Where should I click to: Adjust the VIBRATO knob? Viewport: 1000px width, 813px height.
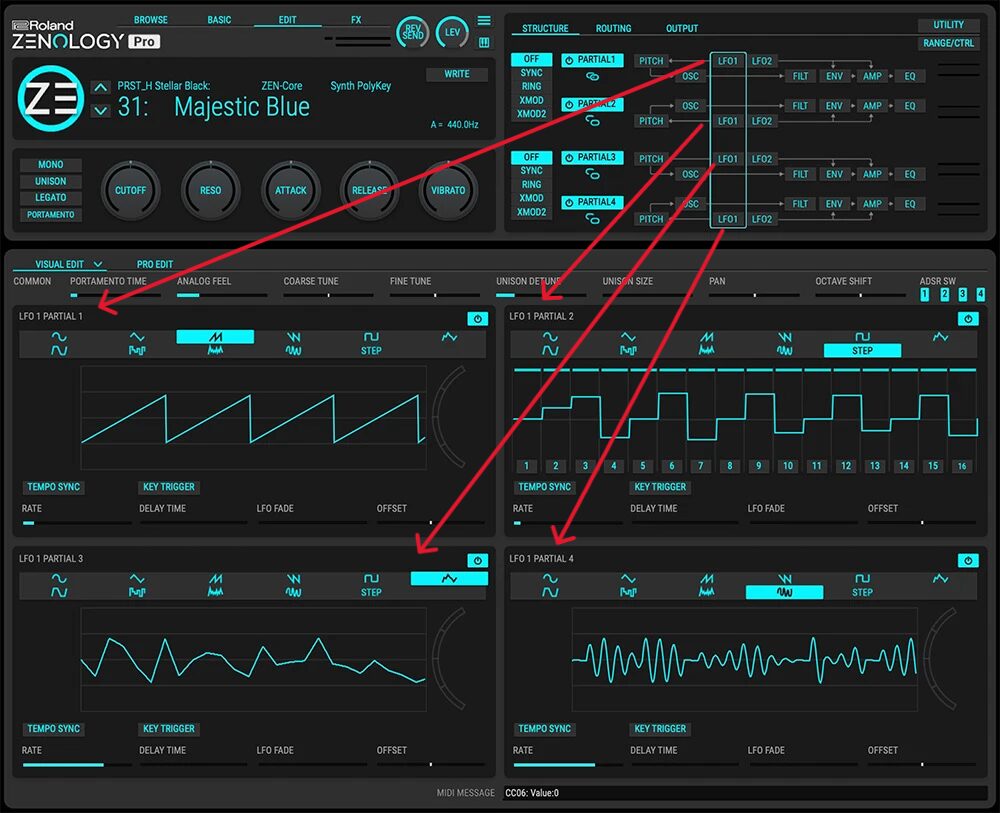coord(448,190)
